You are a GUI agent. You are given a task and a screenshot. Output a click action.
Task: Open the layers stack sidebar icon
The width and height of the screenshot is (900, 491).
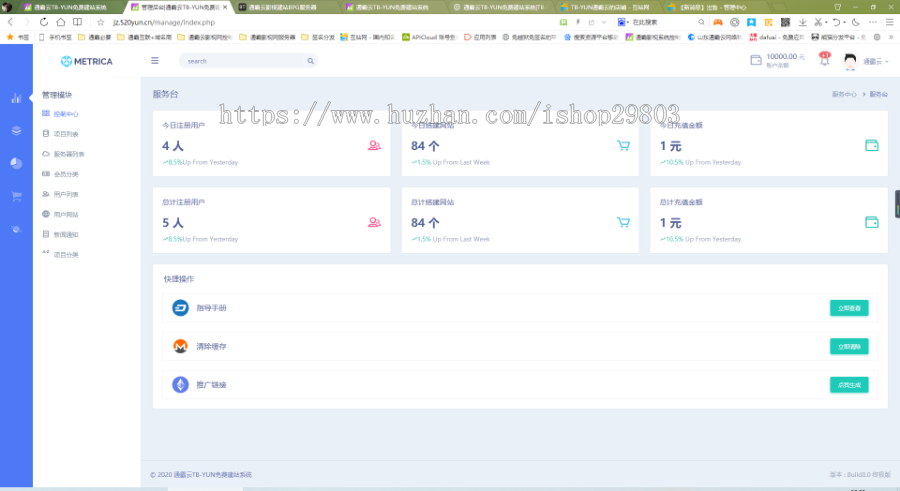tap(16, 131)
